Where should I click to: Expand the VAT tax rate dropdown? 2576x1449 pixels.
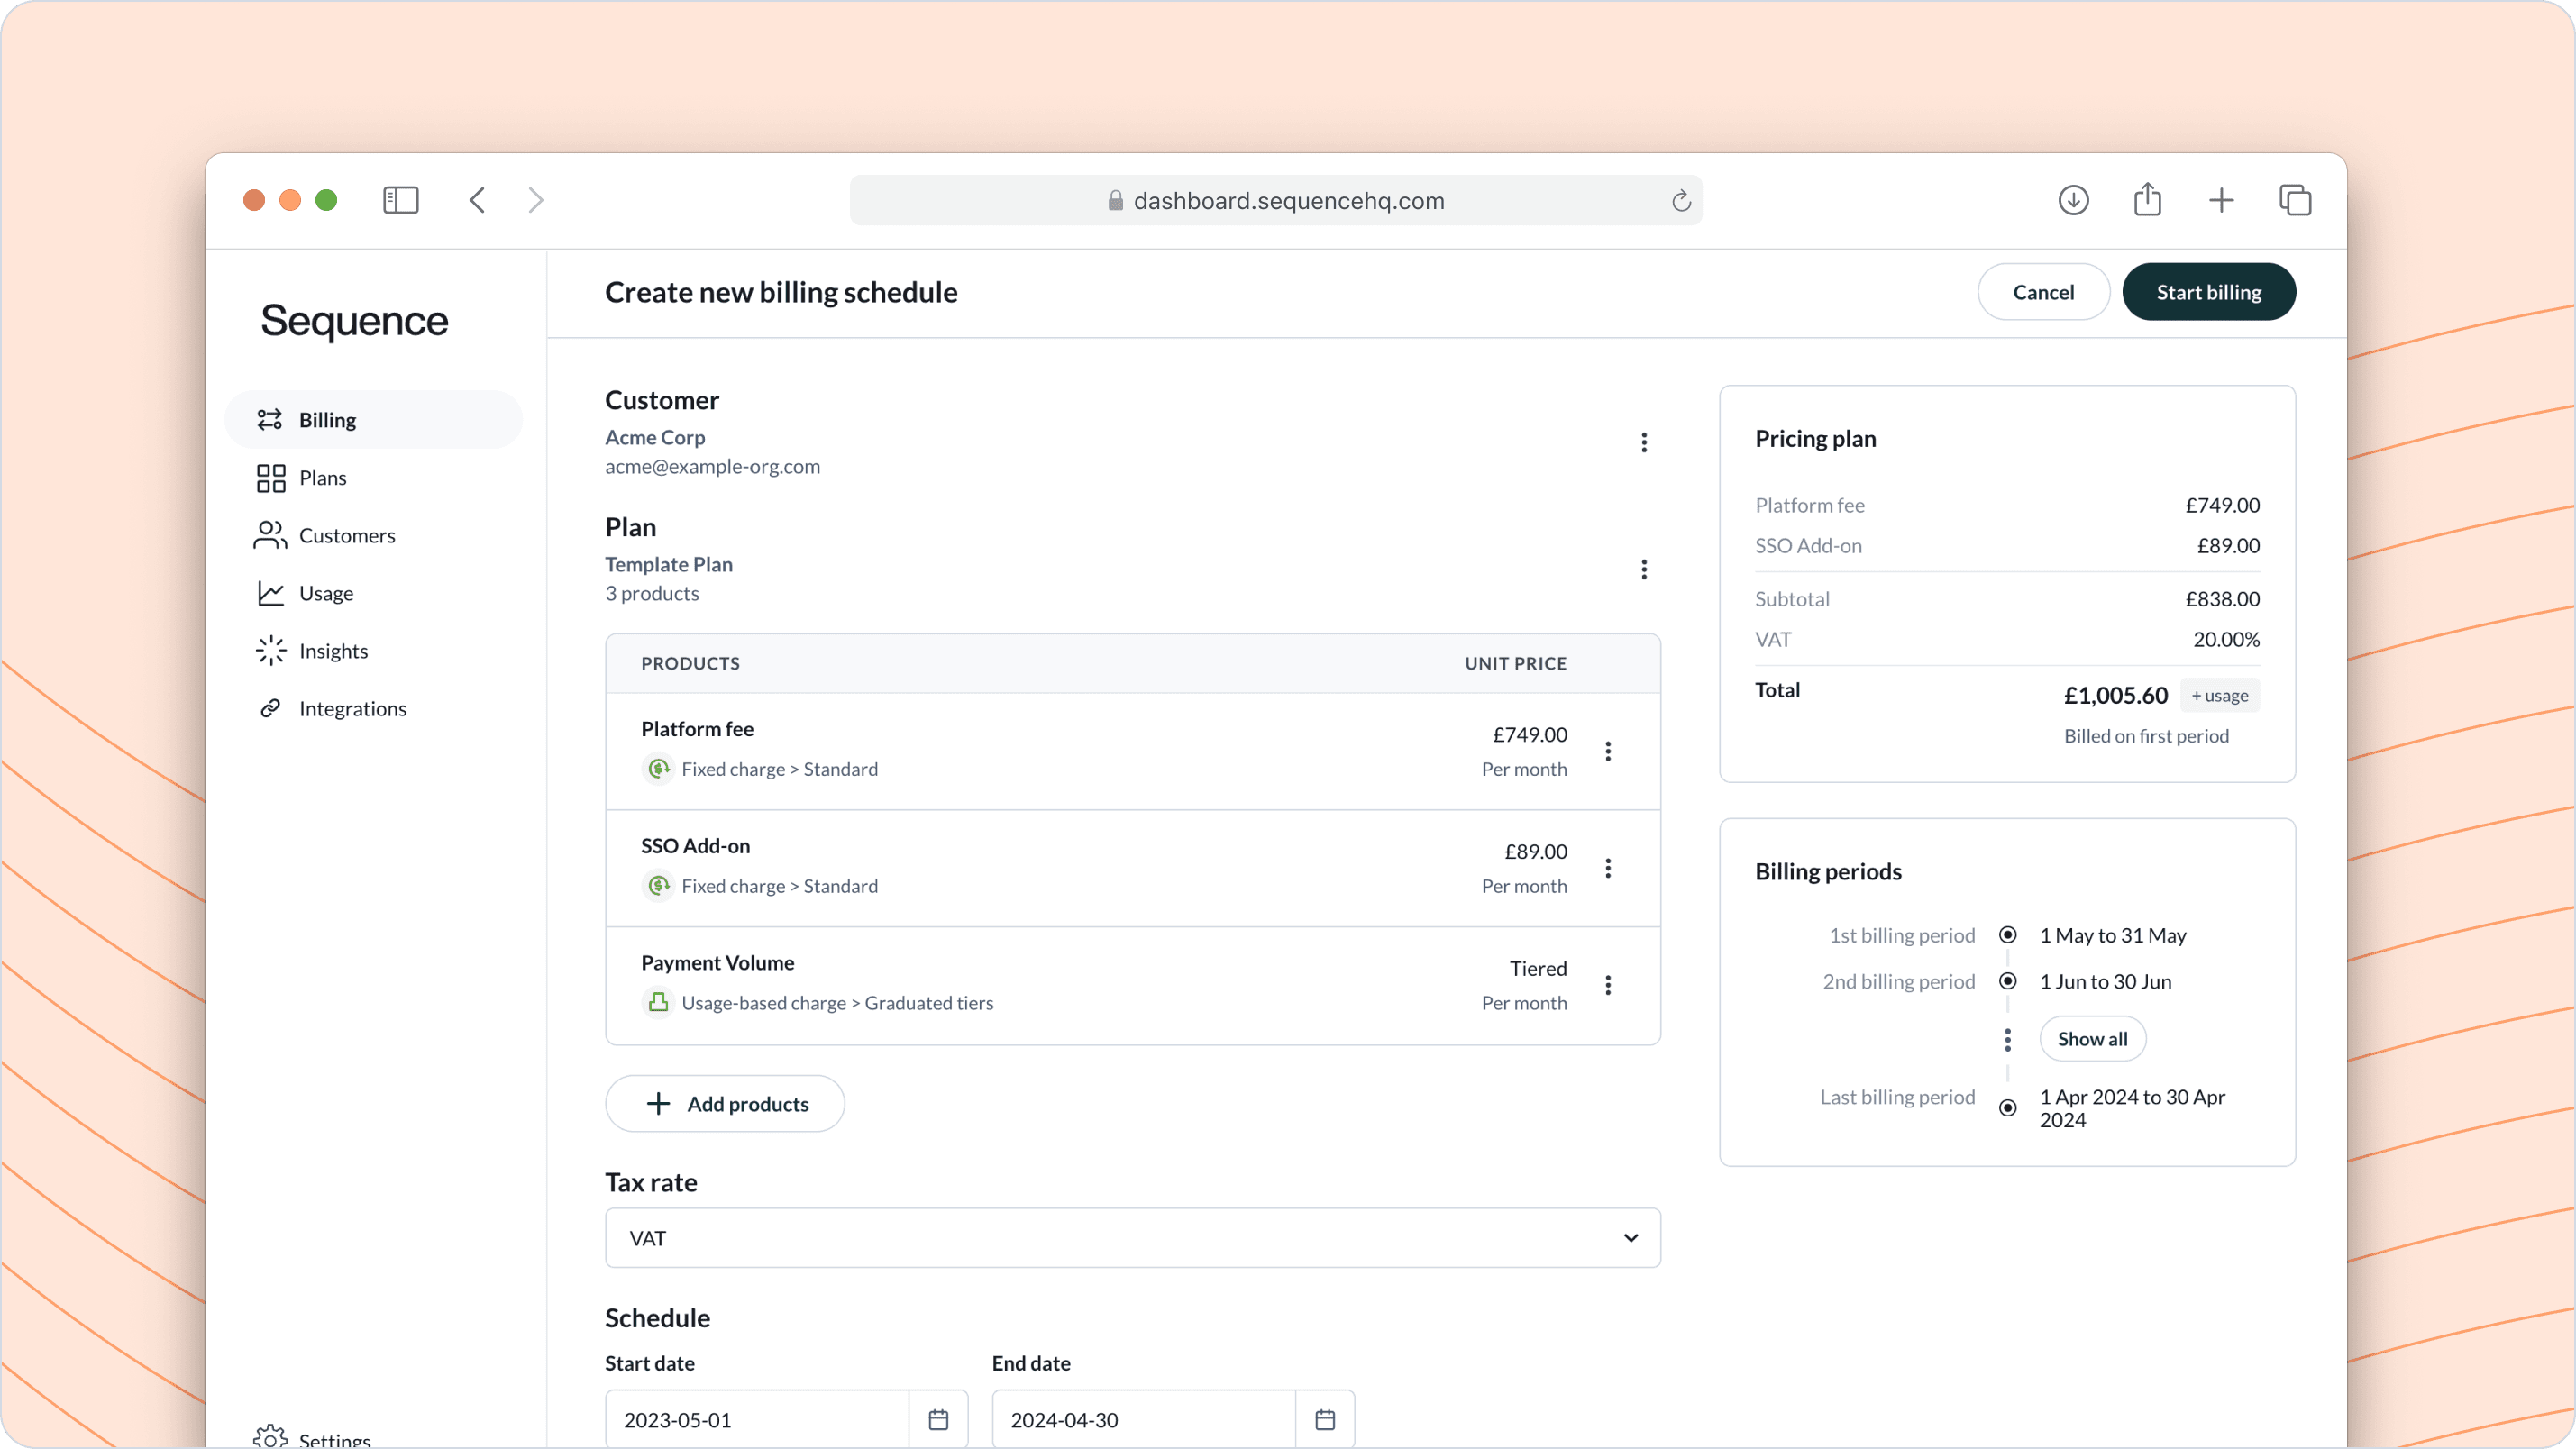click(x=1132, y=1238)
